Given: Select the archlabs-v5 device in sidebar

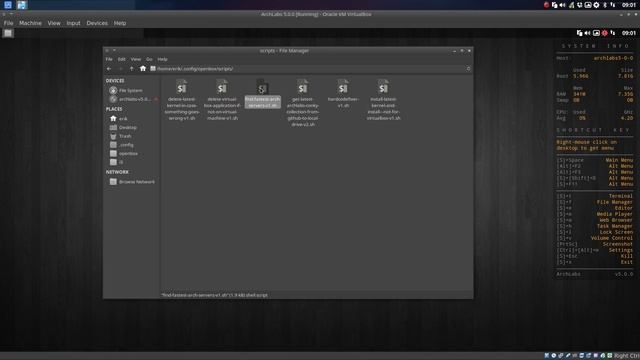Looking at the screenshot, I should (130, 99).
